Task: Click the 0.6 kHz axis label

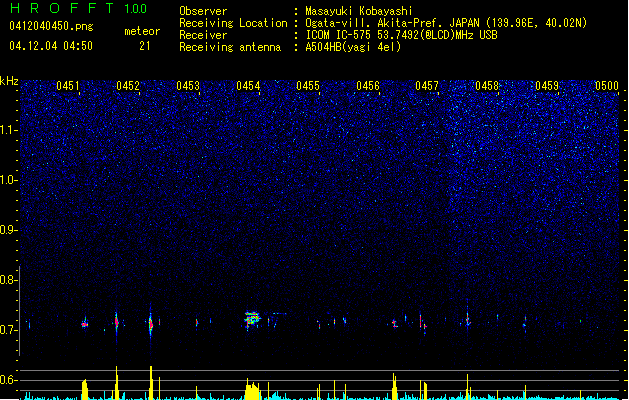Action: click(x=8, y=380)
